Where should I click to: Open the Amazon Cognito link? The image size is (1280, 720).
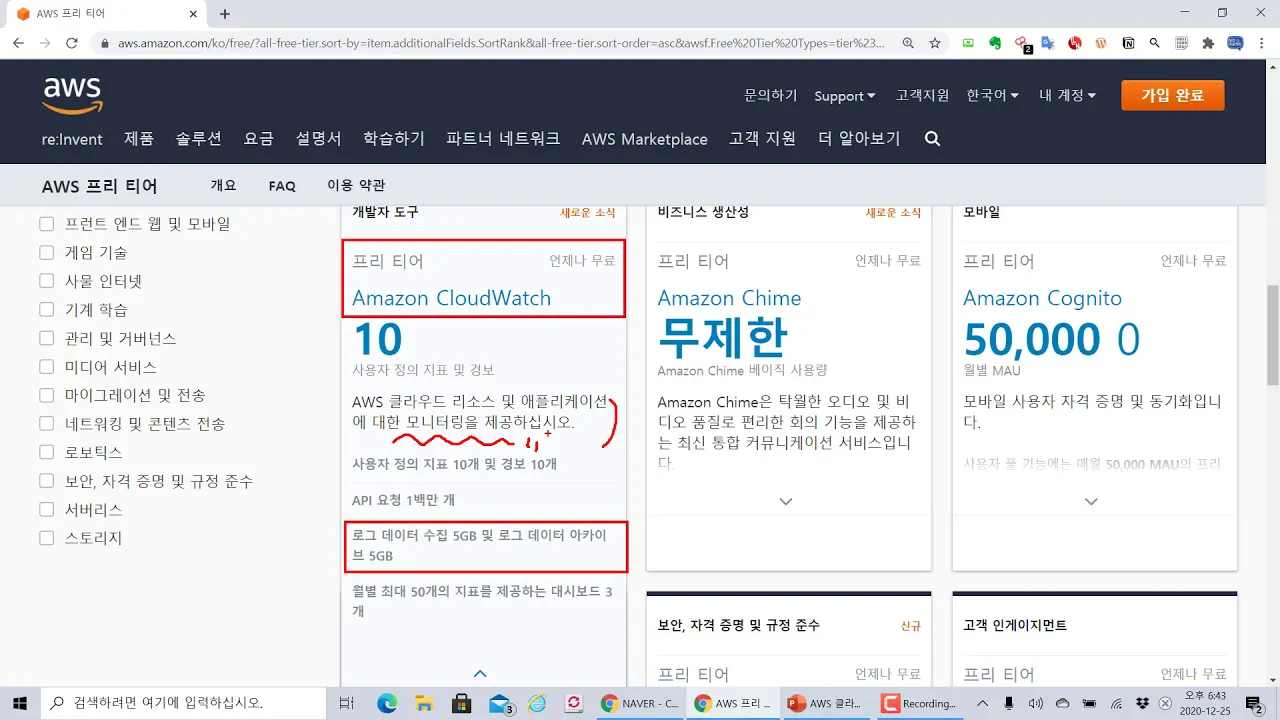tap(1043, 298)
